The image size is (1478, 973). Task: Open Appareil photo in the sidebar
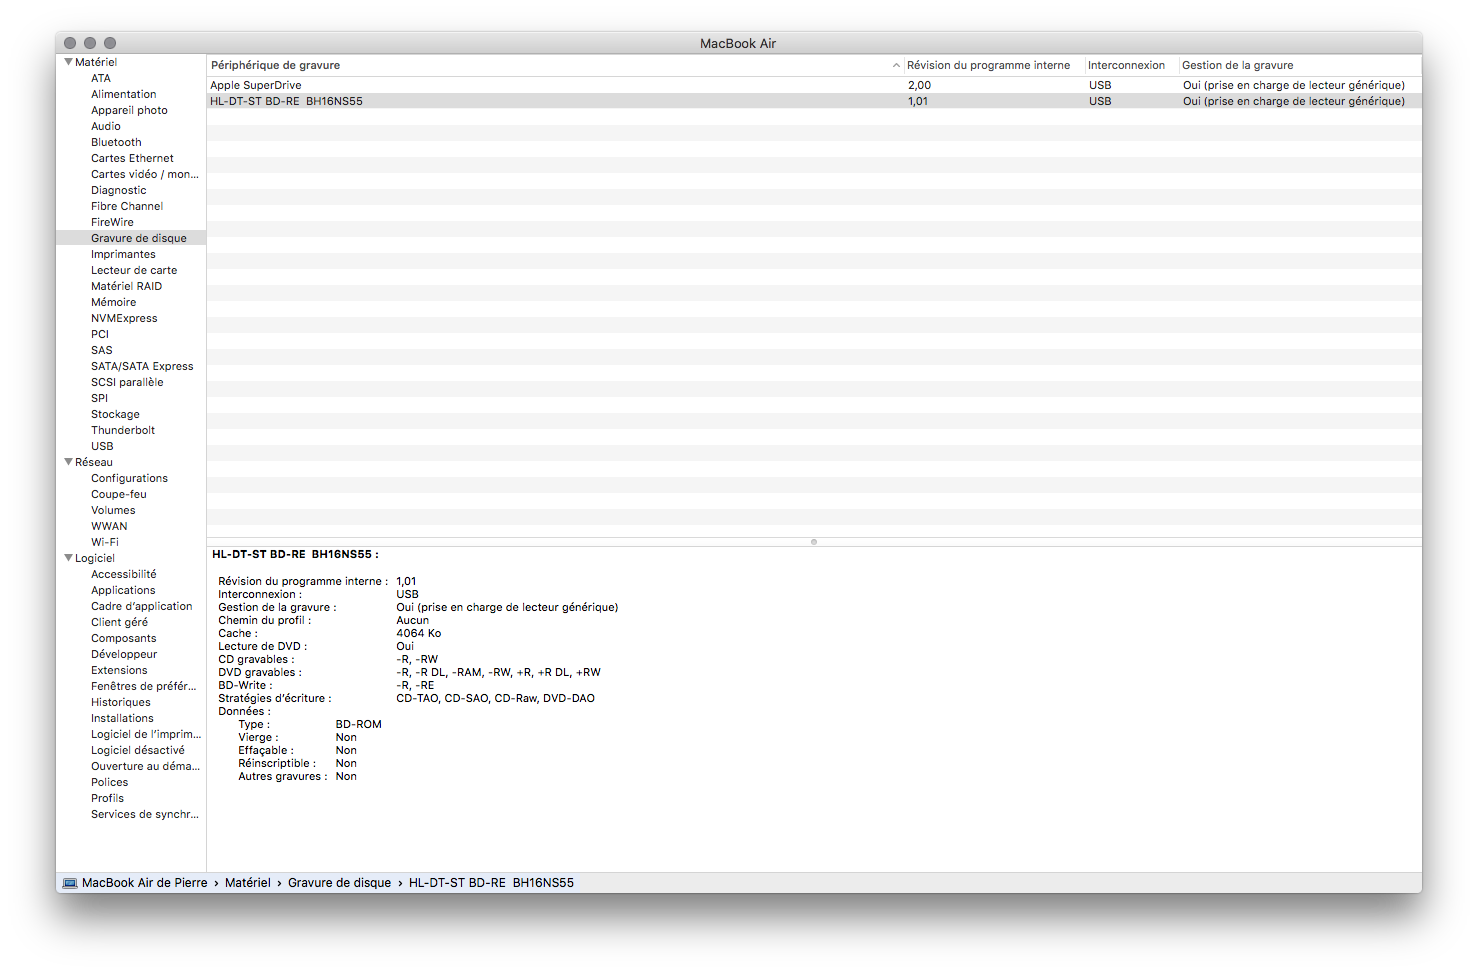point(129,110)
